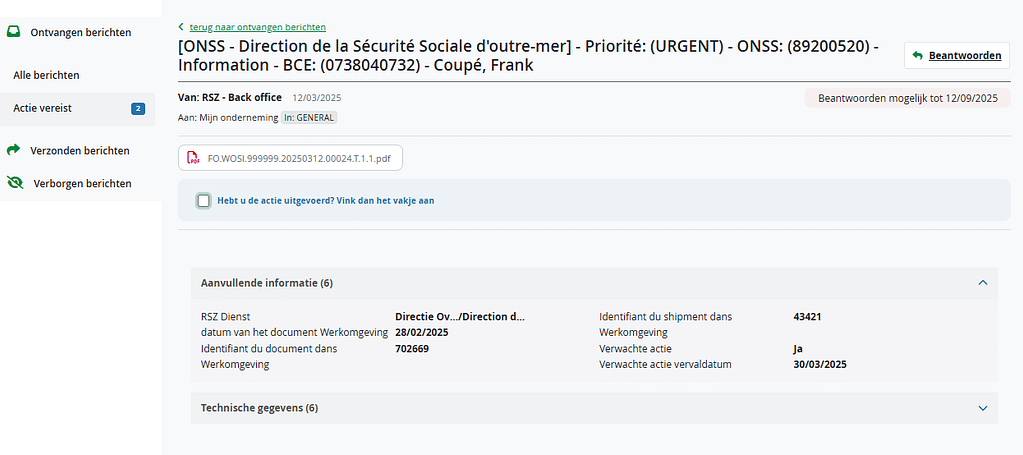Click the green arrow icon for Verzonden berichten
The height and width of the screenshot is (455, 1023).
coord(14,150)
